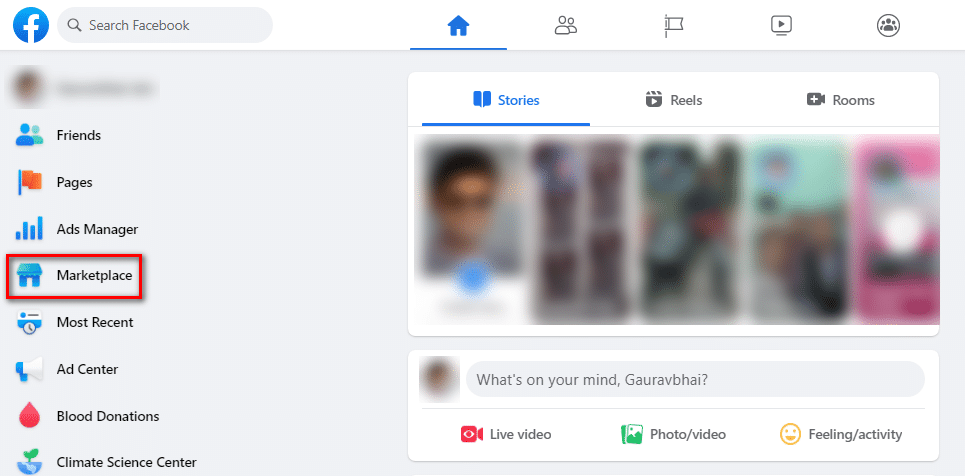Click the search magnifier icon
The height and width of the screenshot is (476, 965).
point(74,25)
